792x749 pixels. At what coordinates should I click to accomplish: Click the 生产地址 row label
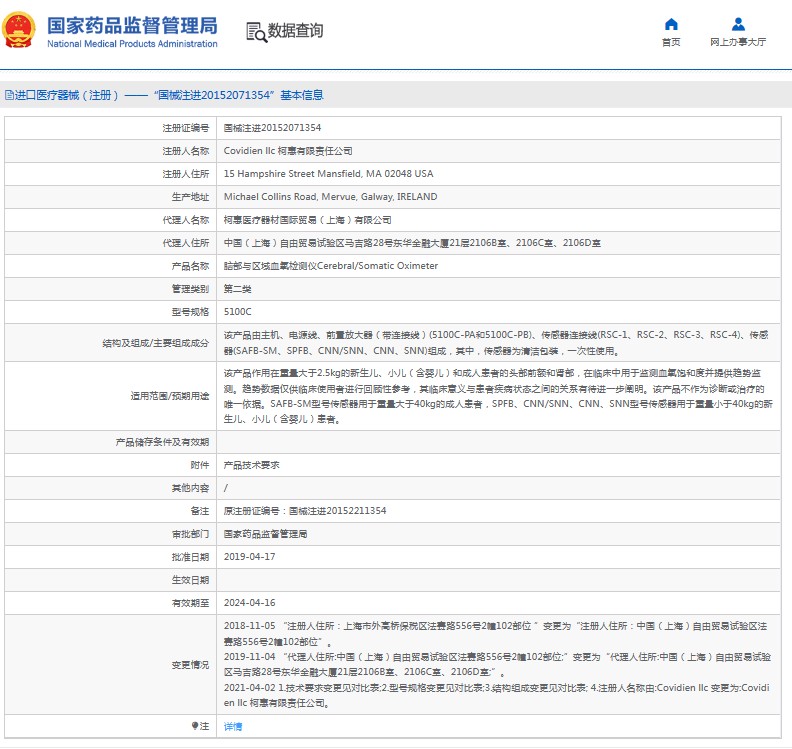click(x=190, y=197)
